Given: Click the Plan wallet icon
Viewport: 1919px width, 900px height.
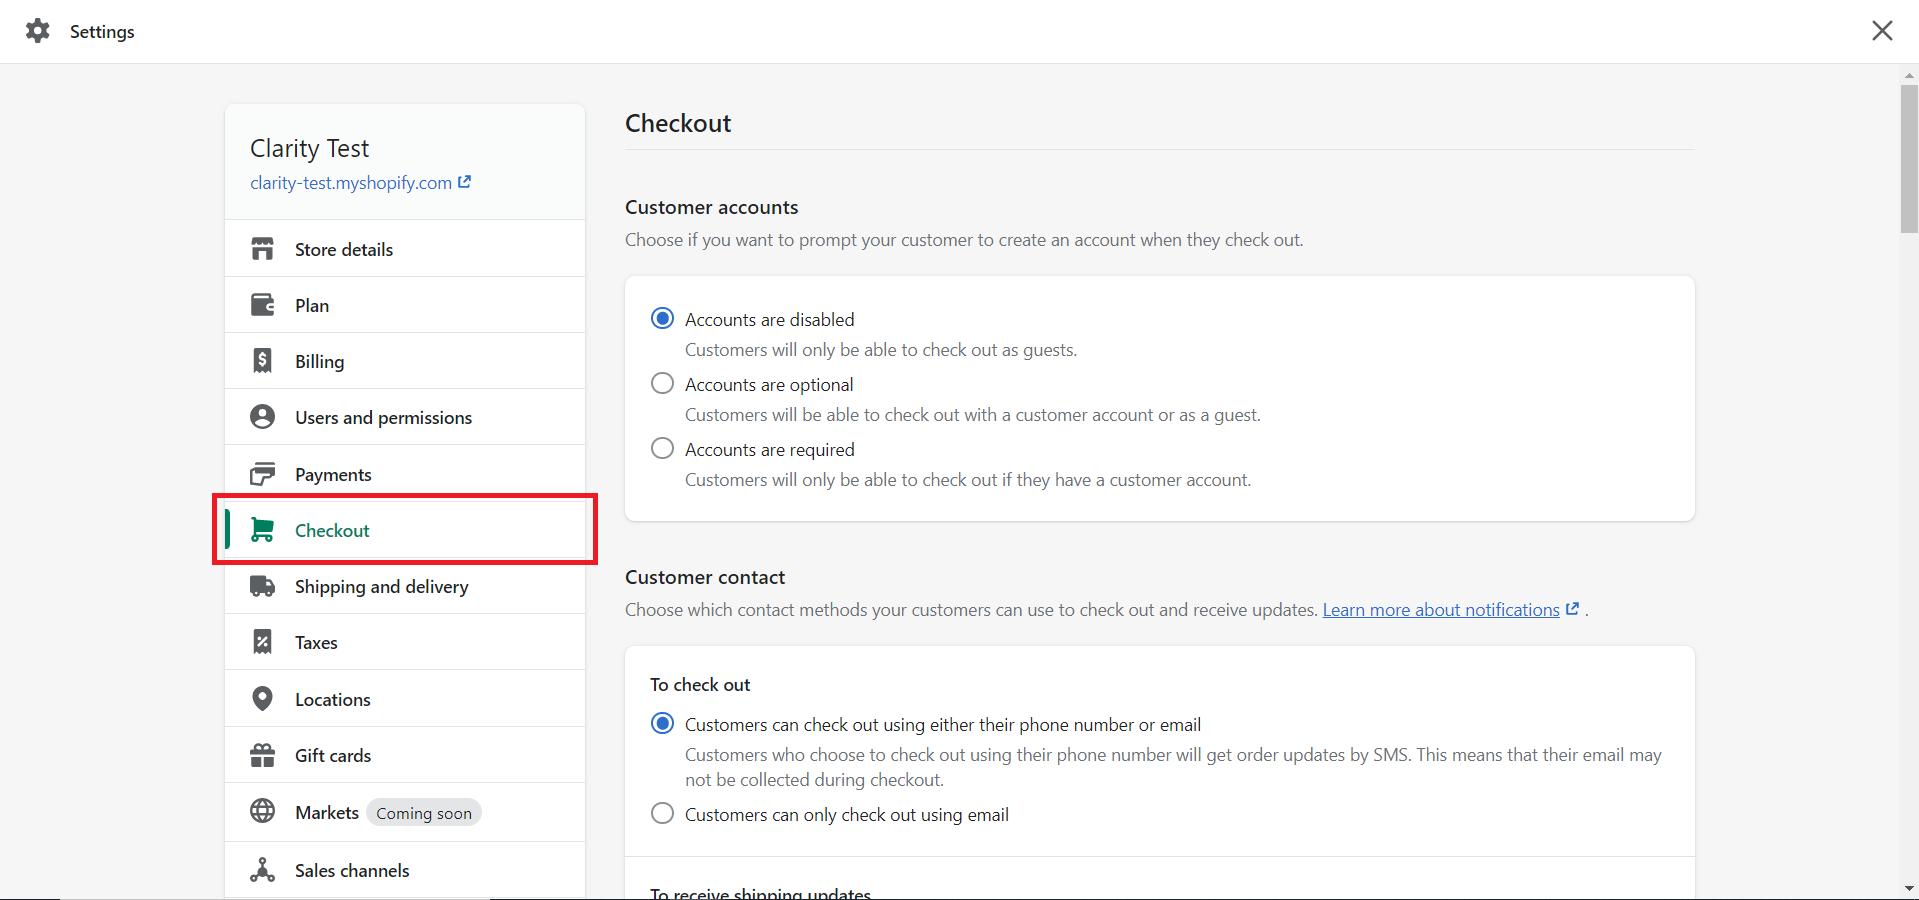Looking at the screenshot, I should tap(263, 305).
